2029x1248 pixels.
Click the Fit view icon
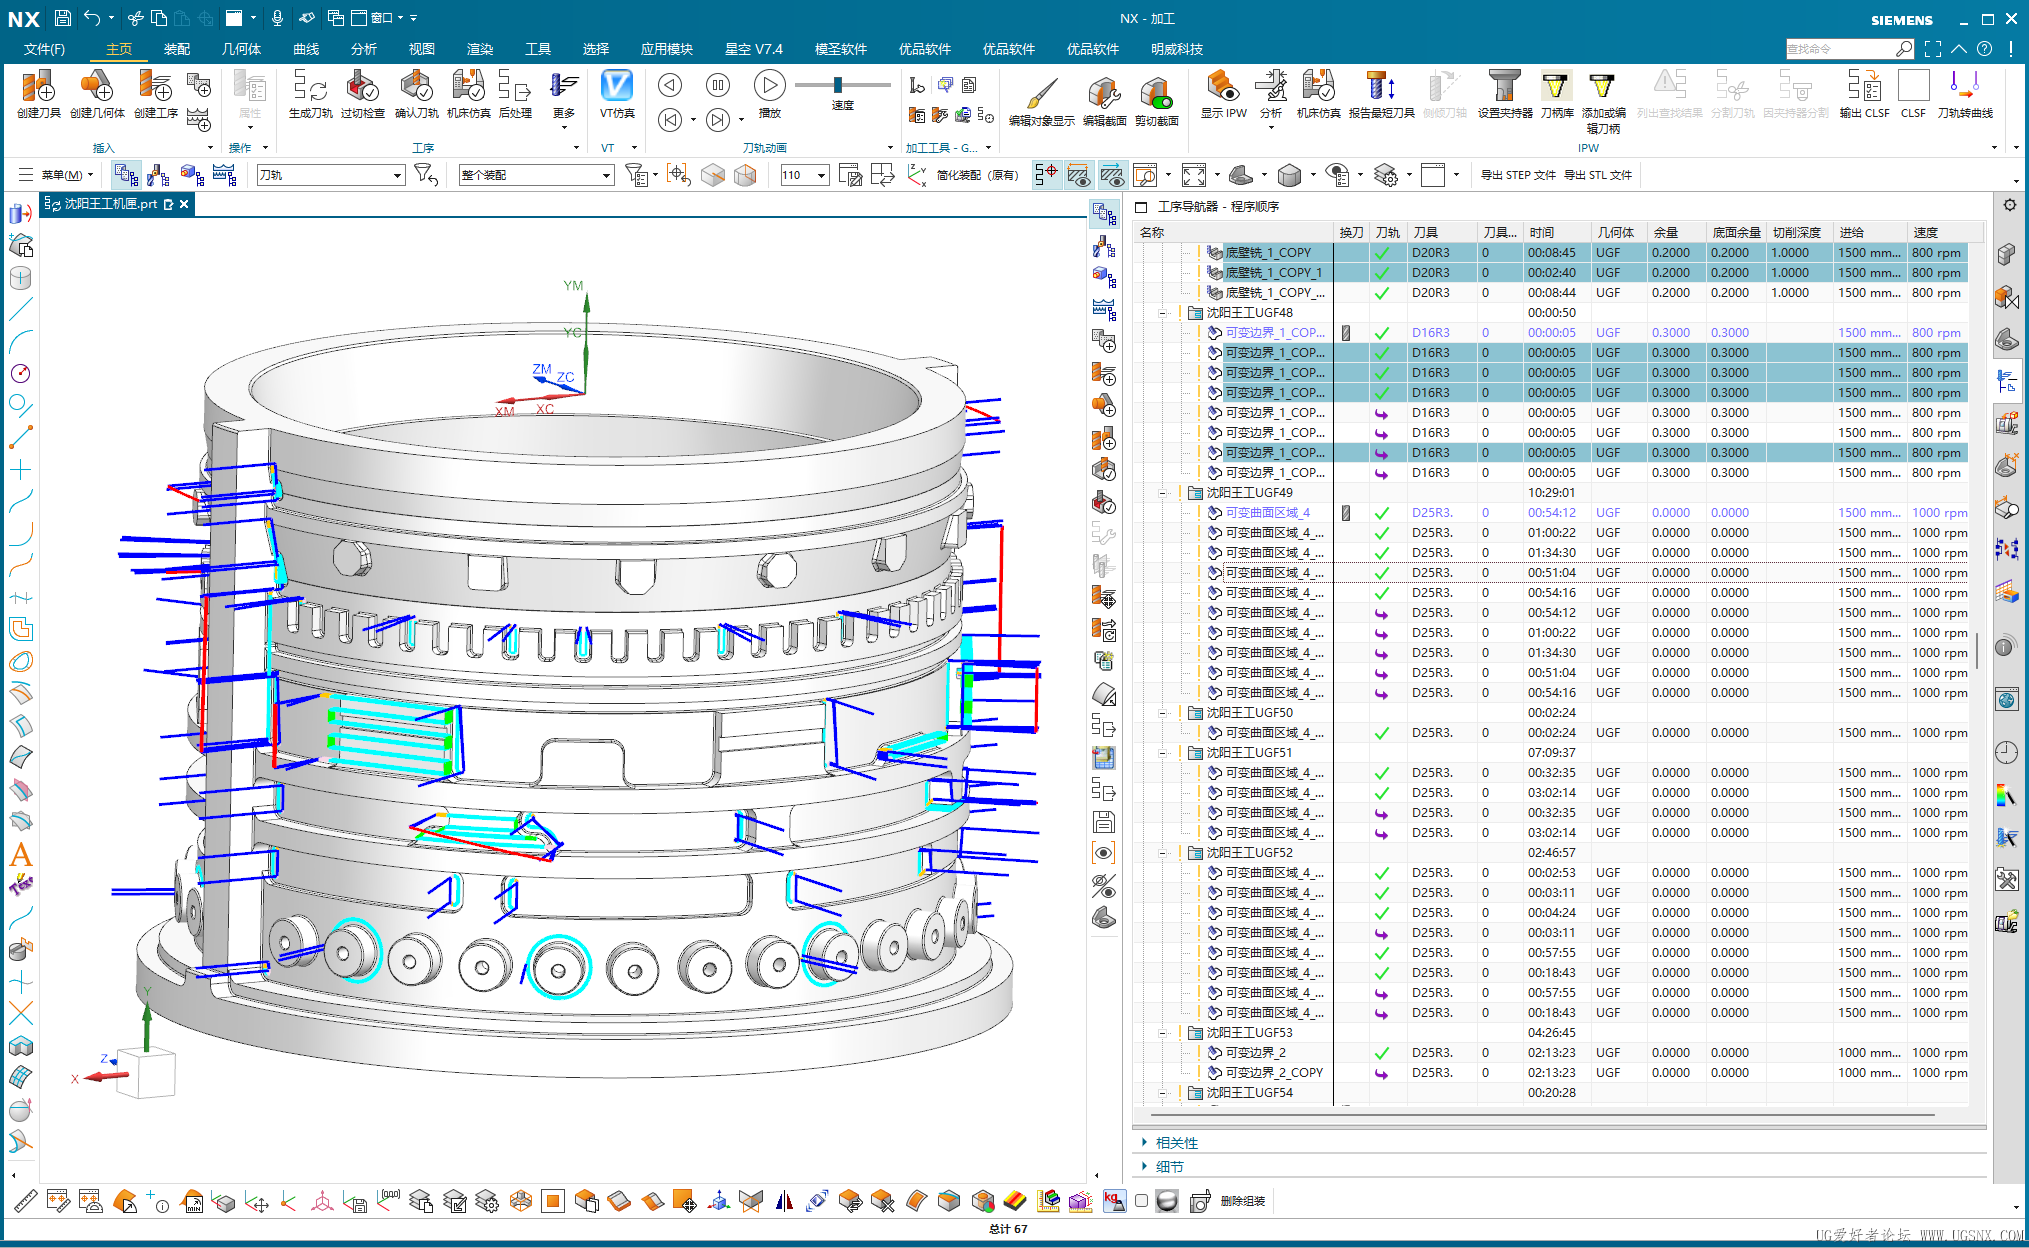[x=1194, y=175]
